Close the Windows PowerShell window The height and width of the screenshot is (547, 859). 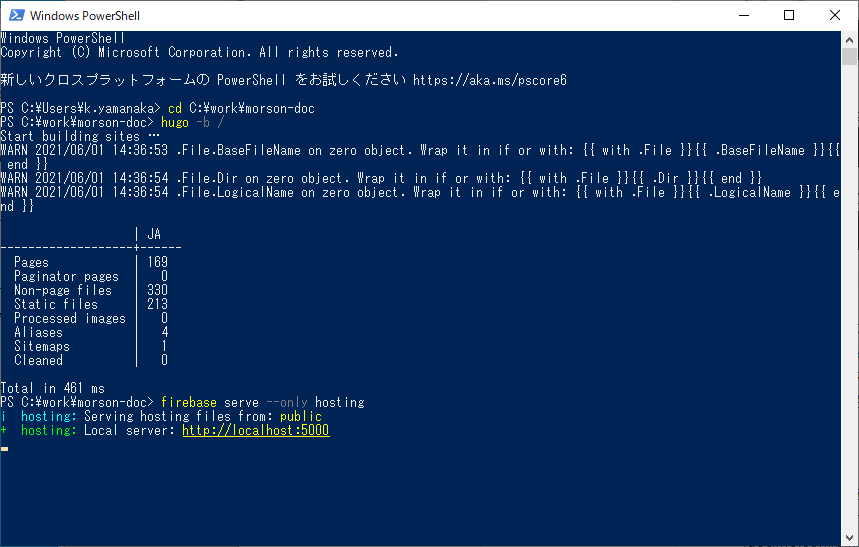[x=835, y=15]
